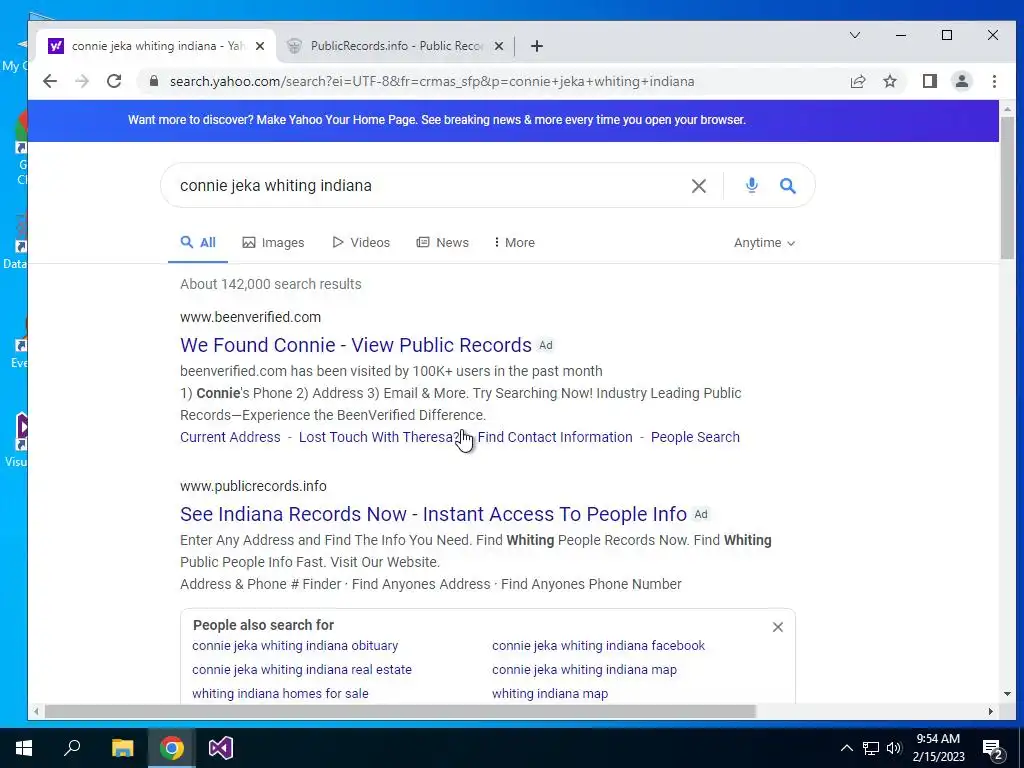Open the Current Address sublink
The height and width of the screenshot is (768, 1024).
230,437
